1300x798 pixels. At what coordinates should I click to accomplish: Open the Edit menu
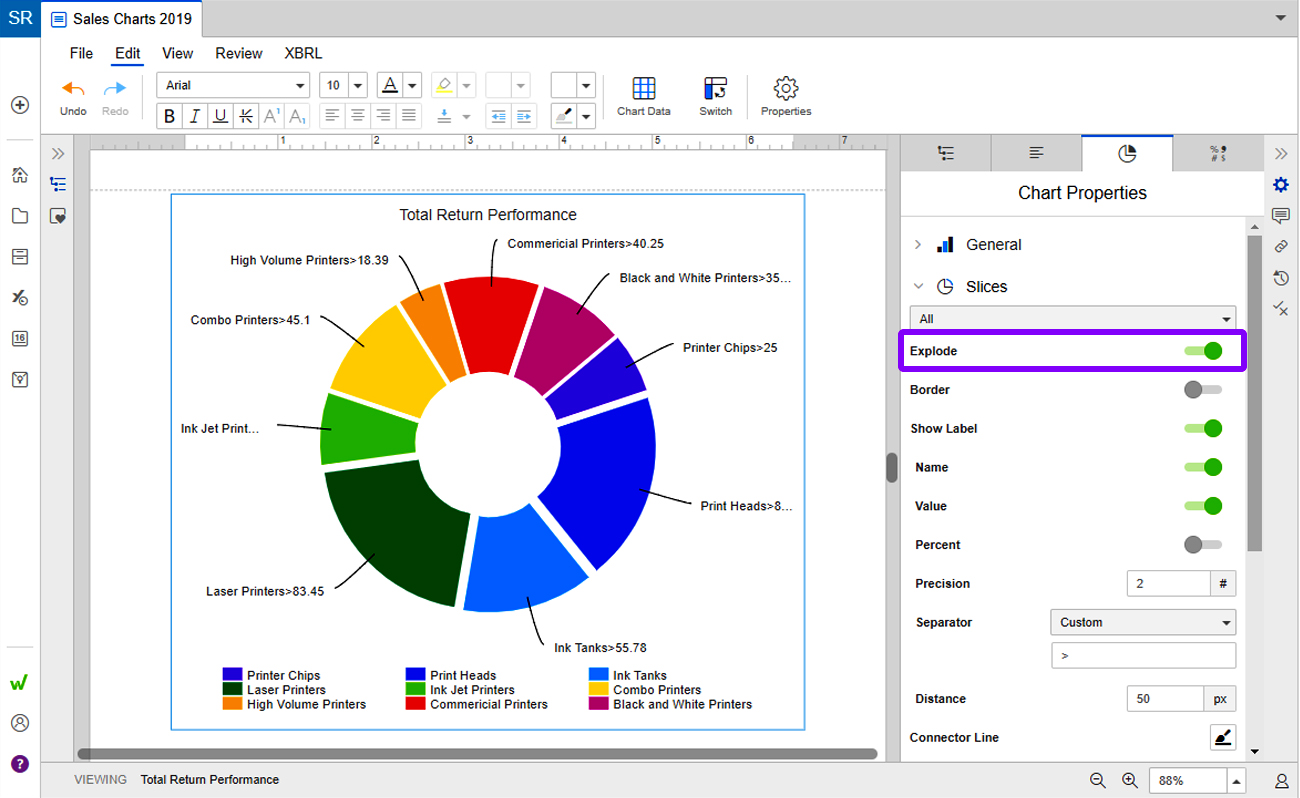tap(127, 53)
